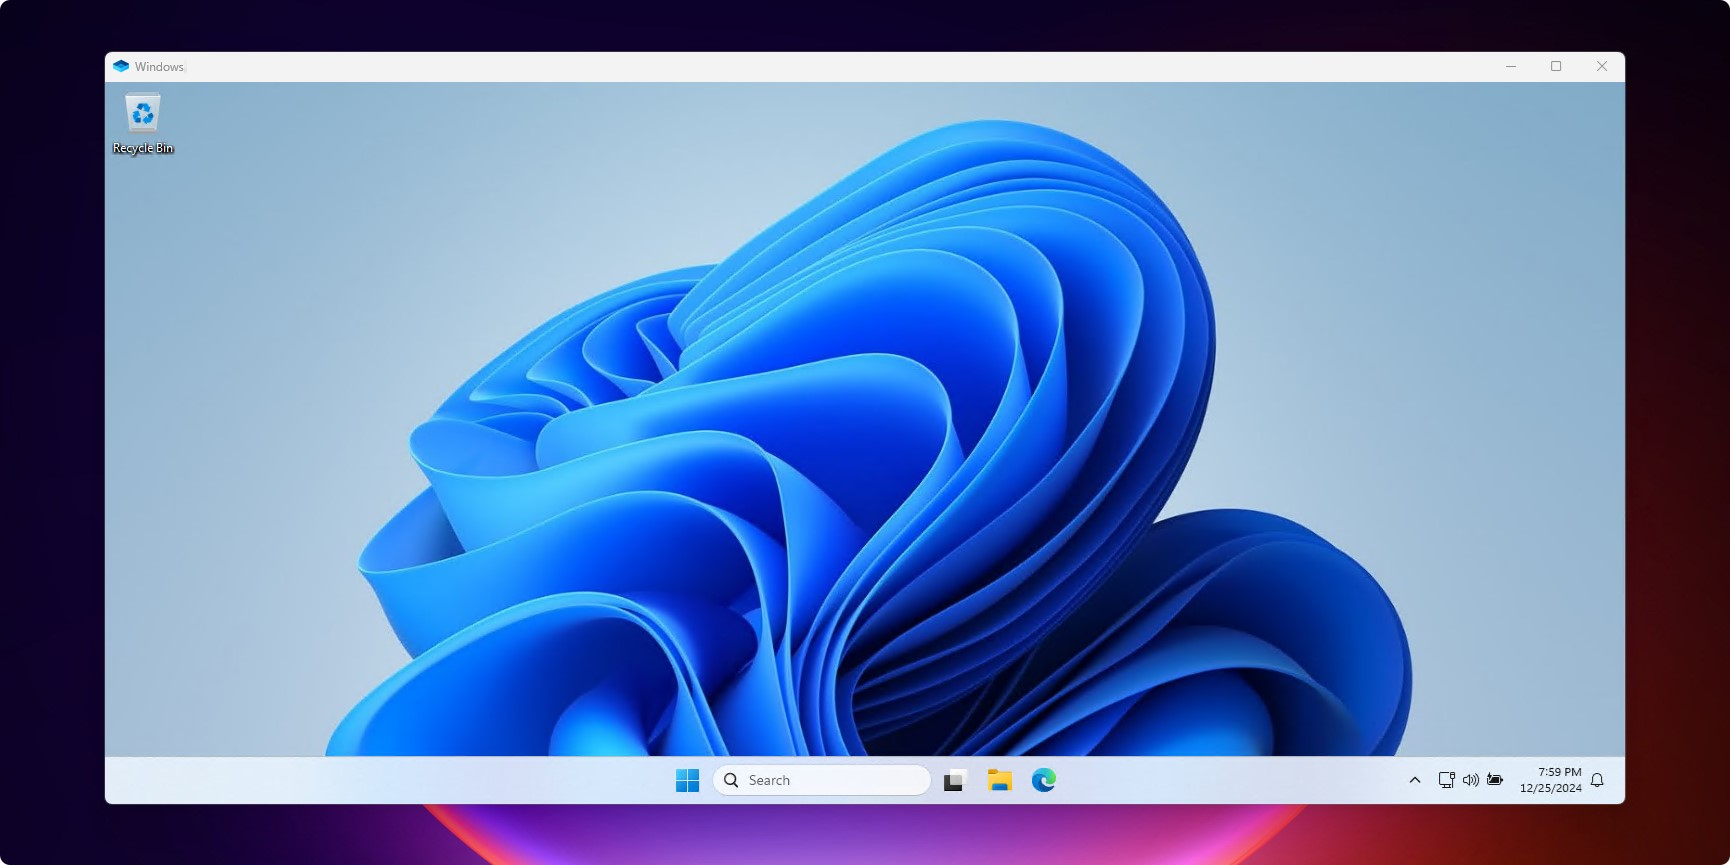Click the Windows app logo in title bar
The height and width of the screenshot is (865, 1730).
pos(121,66)
